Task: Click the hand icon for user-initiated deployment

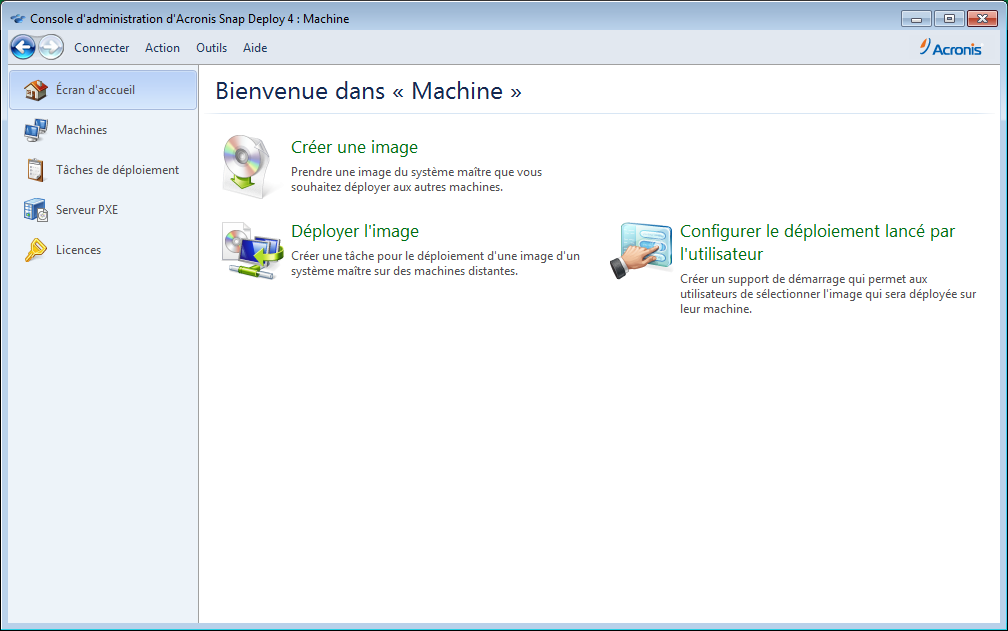Action: pyautogui.click(x=636, y=252)
